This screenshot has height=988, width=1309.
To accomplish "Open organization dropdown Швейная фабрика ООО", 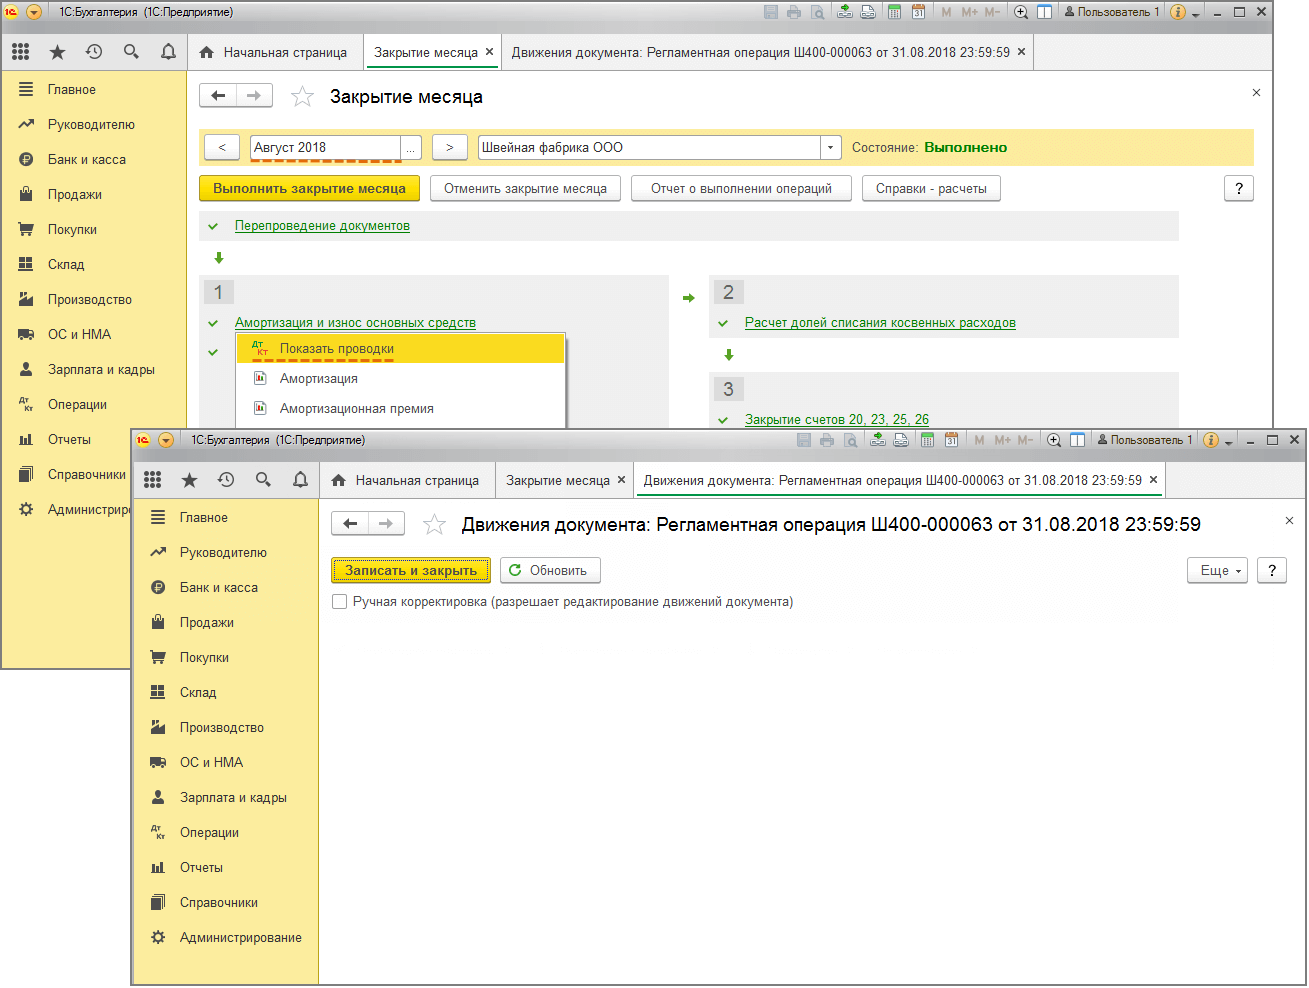I will pyautogui.click(x=830, y=148).
